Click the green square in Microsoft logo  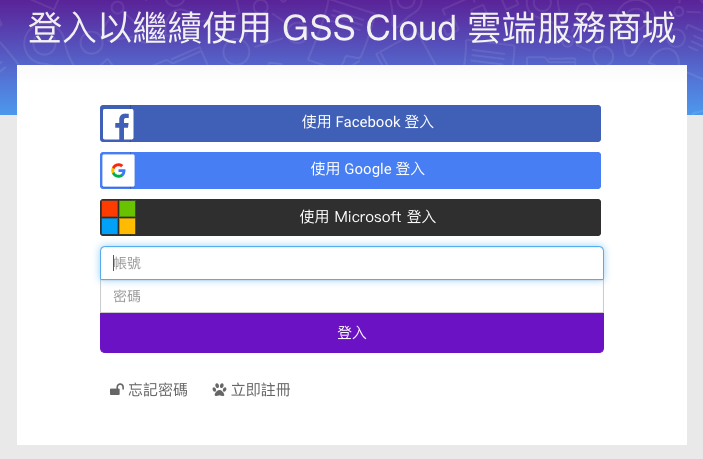click(x=127, y=209)
